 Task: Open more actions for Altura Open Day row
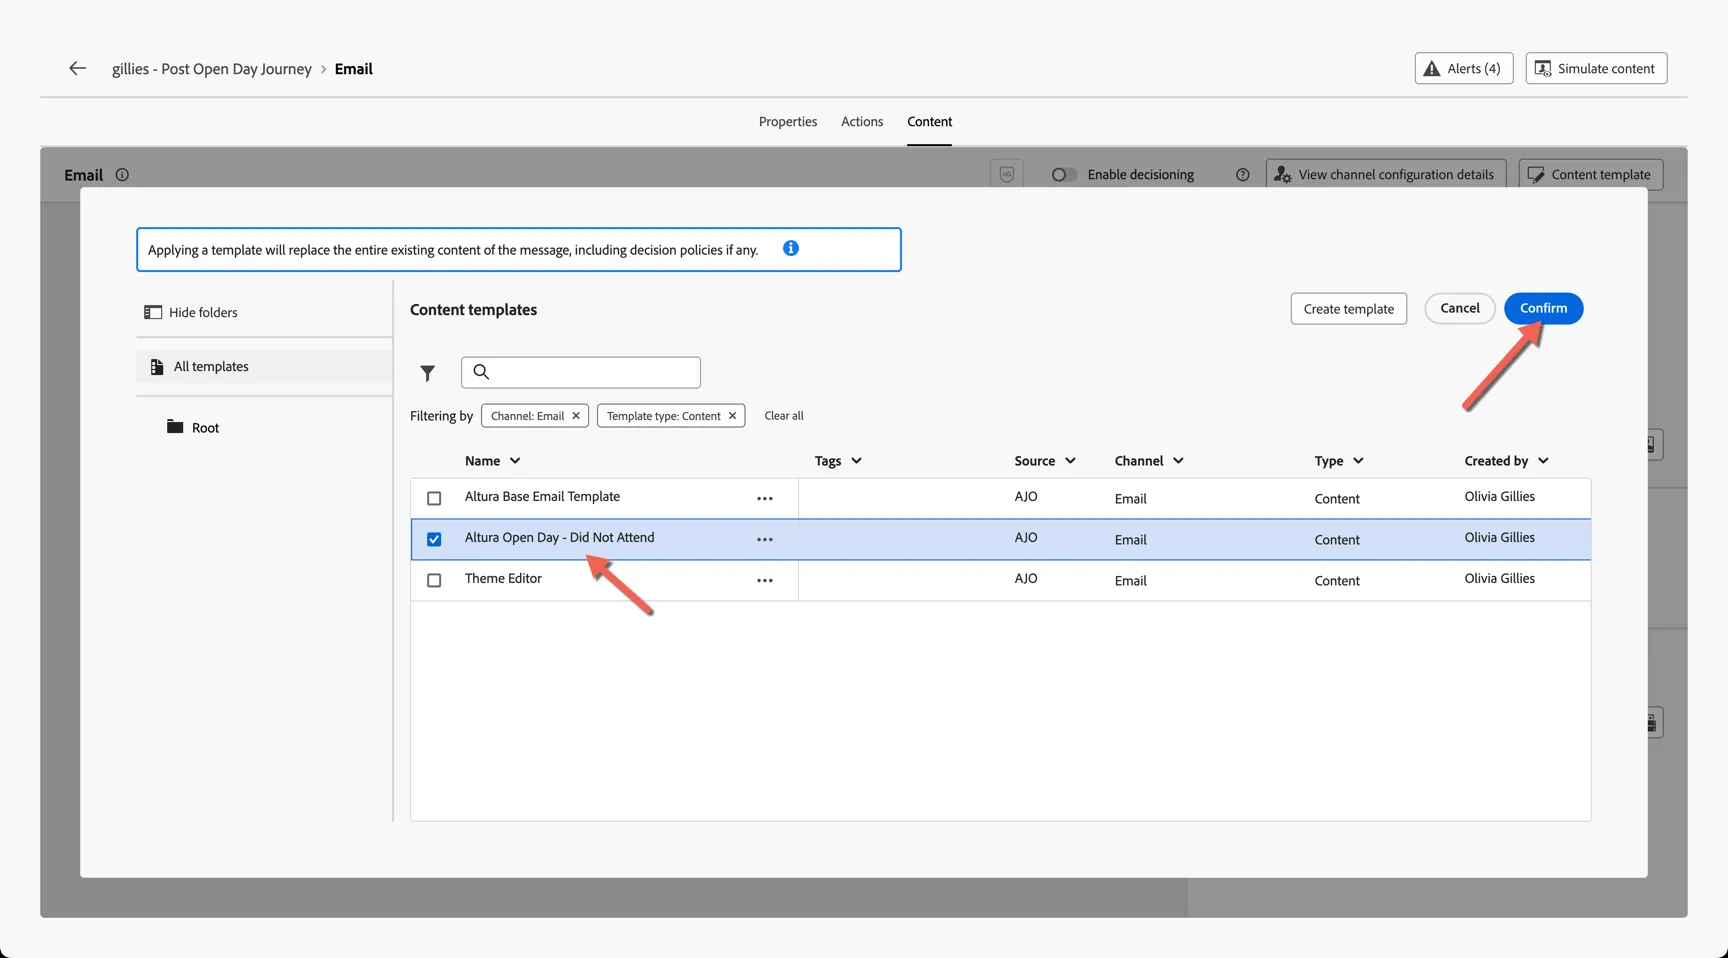pyautogui.click(x=764, y=539)
